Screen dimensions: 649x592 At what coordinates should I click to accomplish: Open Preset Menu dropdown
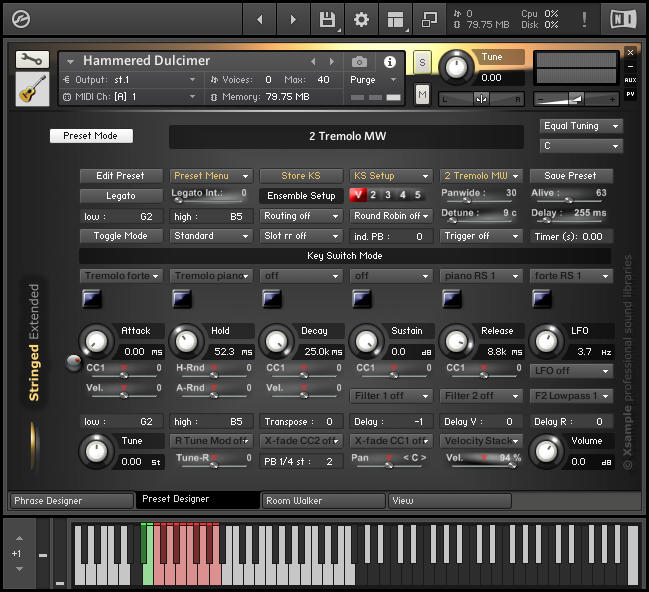pyautogui.click(x=211, y=176)
